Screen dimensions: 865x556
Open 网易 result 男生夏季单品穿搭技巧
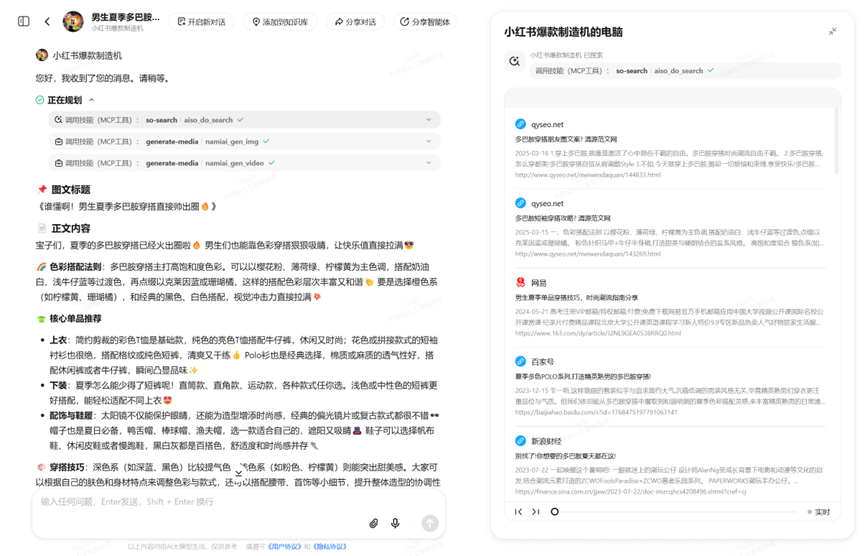pyautogui.click(x=576, y=297)
